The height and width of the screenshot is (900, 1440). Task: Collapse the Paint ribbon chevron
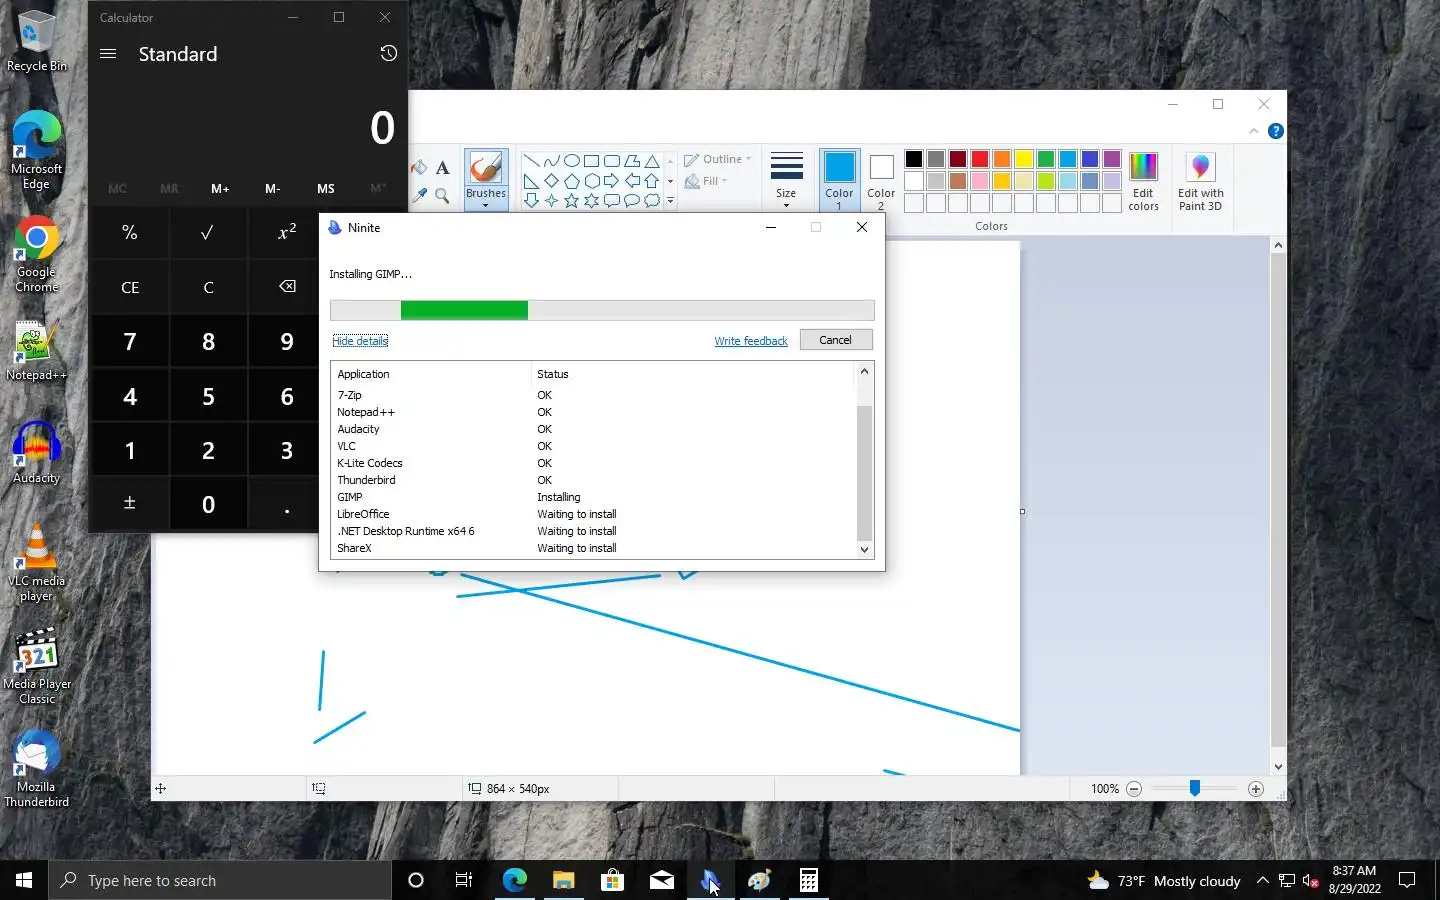pyautogui.click(x=1253, y=131)
